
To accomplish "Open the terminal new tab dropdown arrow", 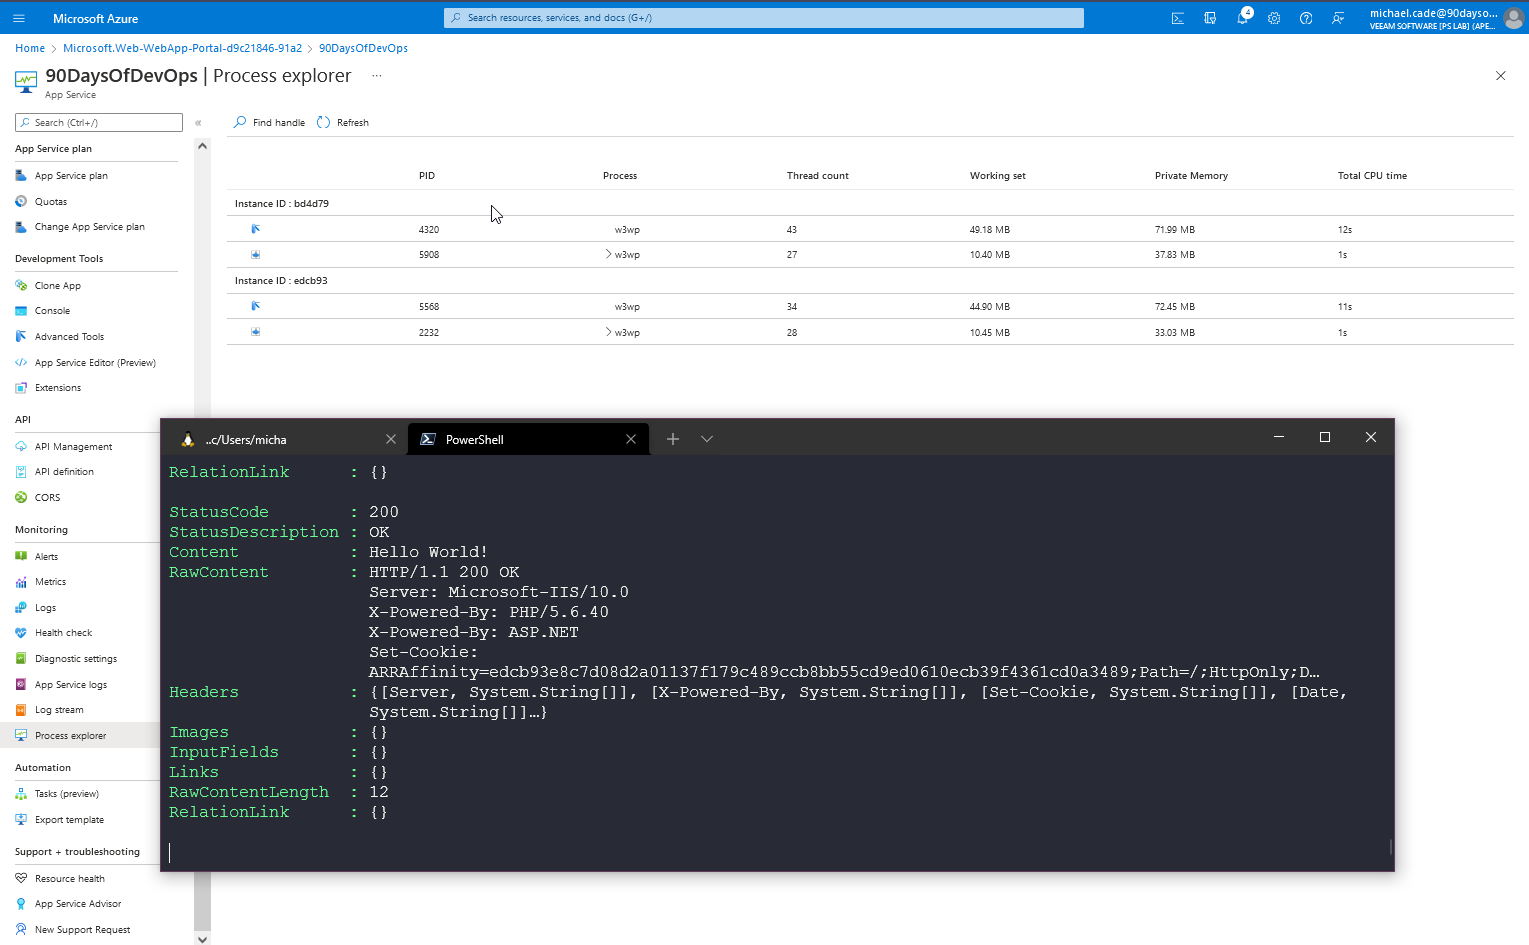I will click(707, 439).
